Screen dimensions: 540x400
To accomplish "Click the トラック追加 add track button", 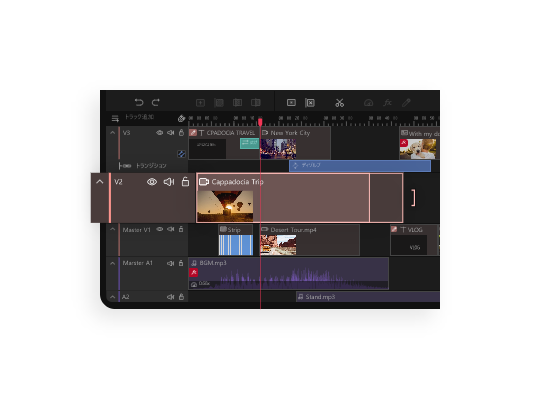I will point(139,117).
